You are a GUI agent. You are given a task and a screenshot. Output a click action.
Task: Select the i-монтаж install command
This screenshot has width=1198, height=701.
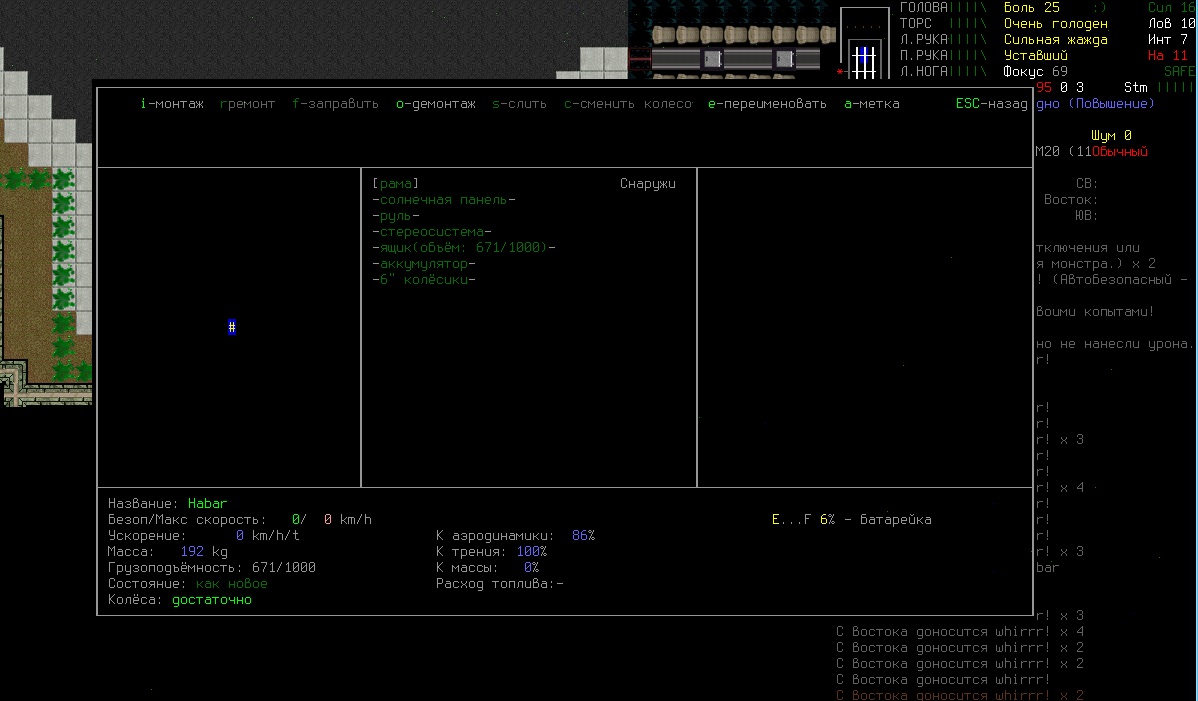[172, 104]
